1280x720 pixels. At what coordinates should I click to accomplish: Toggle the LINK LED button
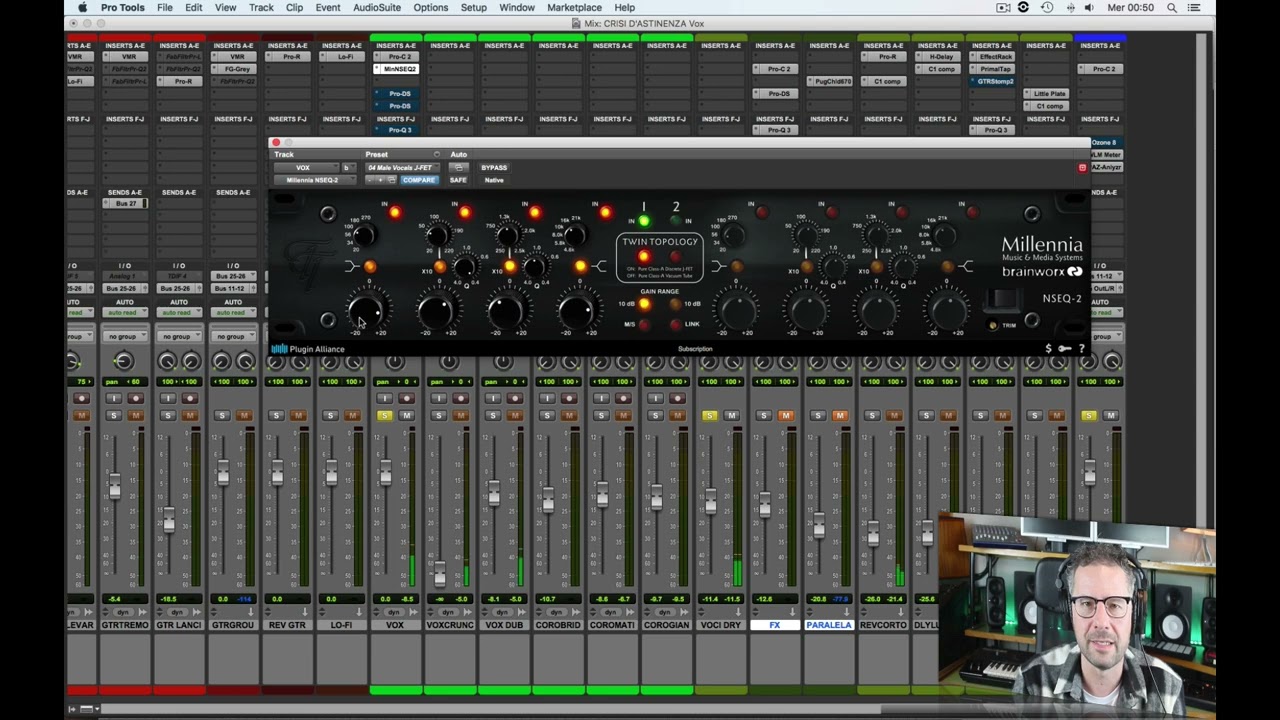coord(675,324)
